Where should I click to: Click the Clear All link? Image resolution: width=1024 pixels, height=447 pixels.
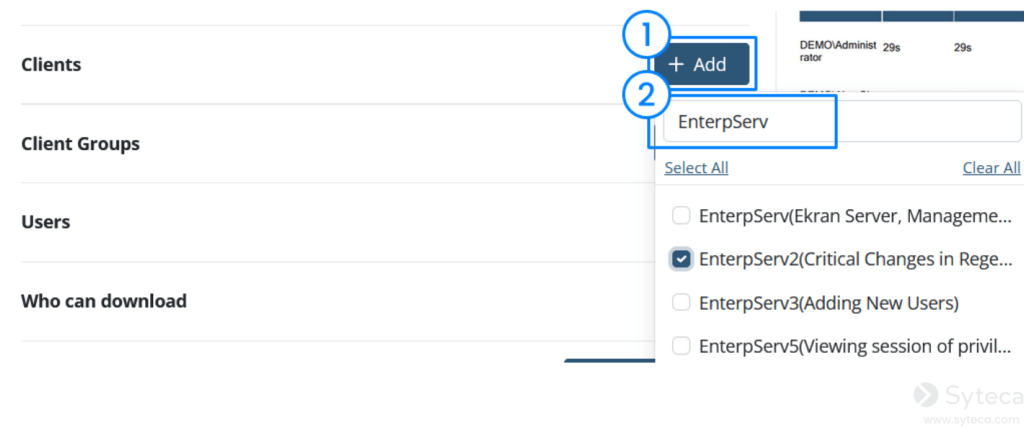tap(991, 168)
